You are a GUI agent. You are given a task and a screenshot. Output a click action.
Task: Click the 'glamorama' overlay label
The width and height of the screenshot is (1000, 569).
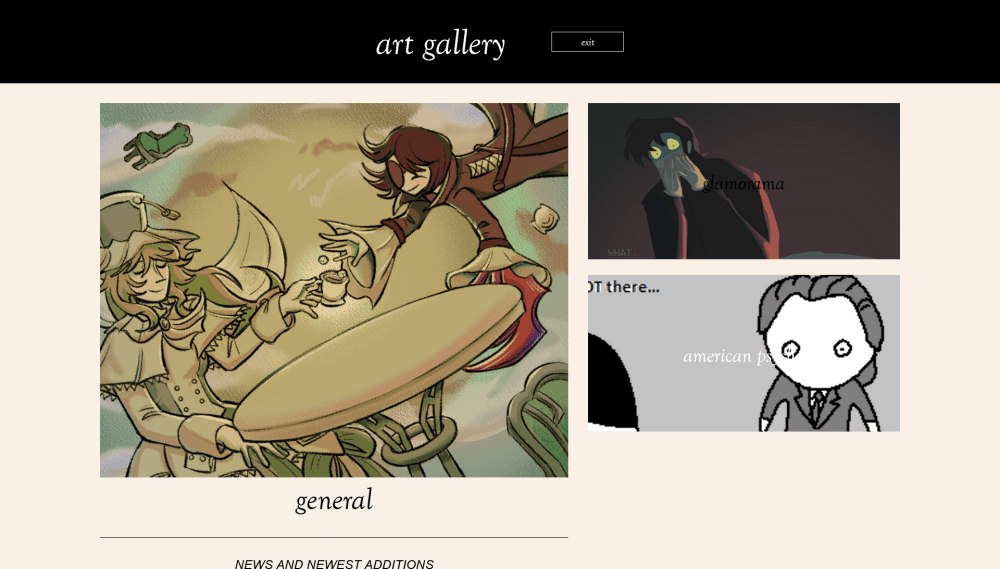[x=744, y=184]
